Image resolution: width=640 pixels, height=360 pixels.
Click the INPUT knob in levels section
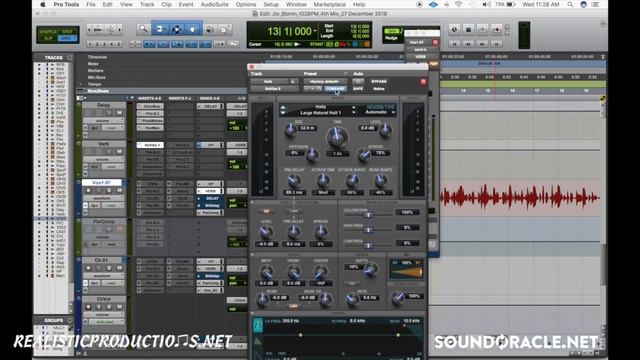pyautogui.click(x=267, y=272)
